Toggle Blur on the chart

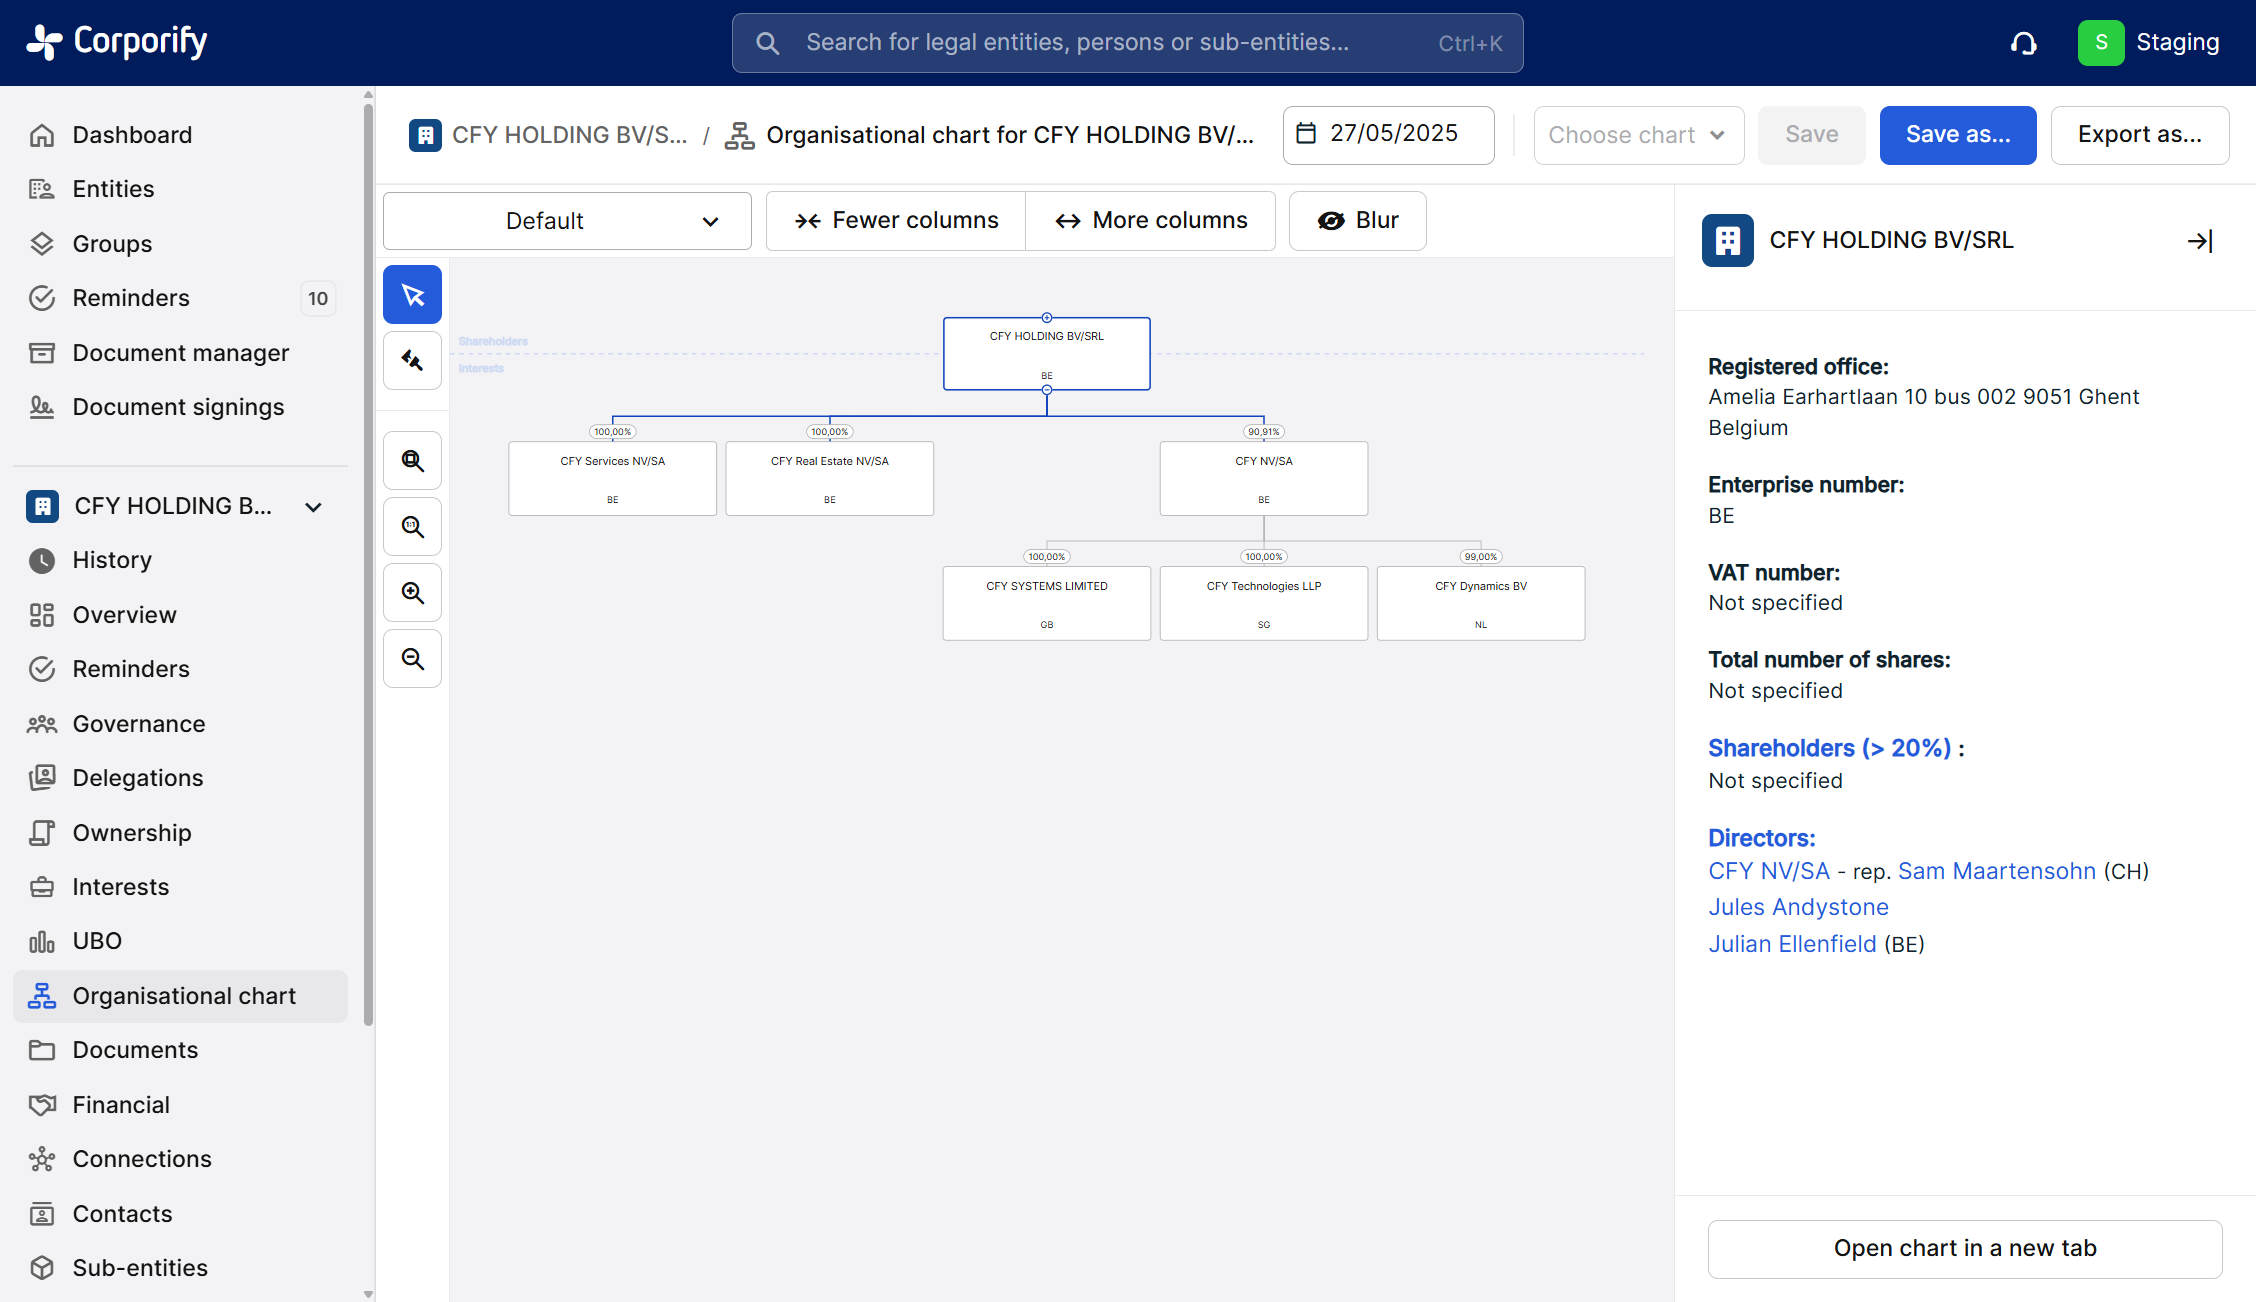(1357, 221)
